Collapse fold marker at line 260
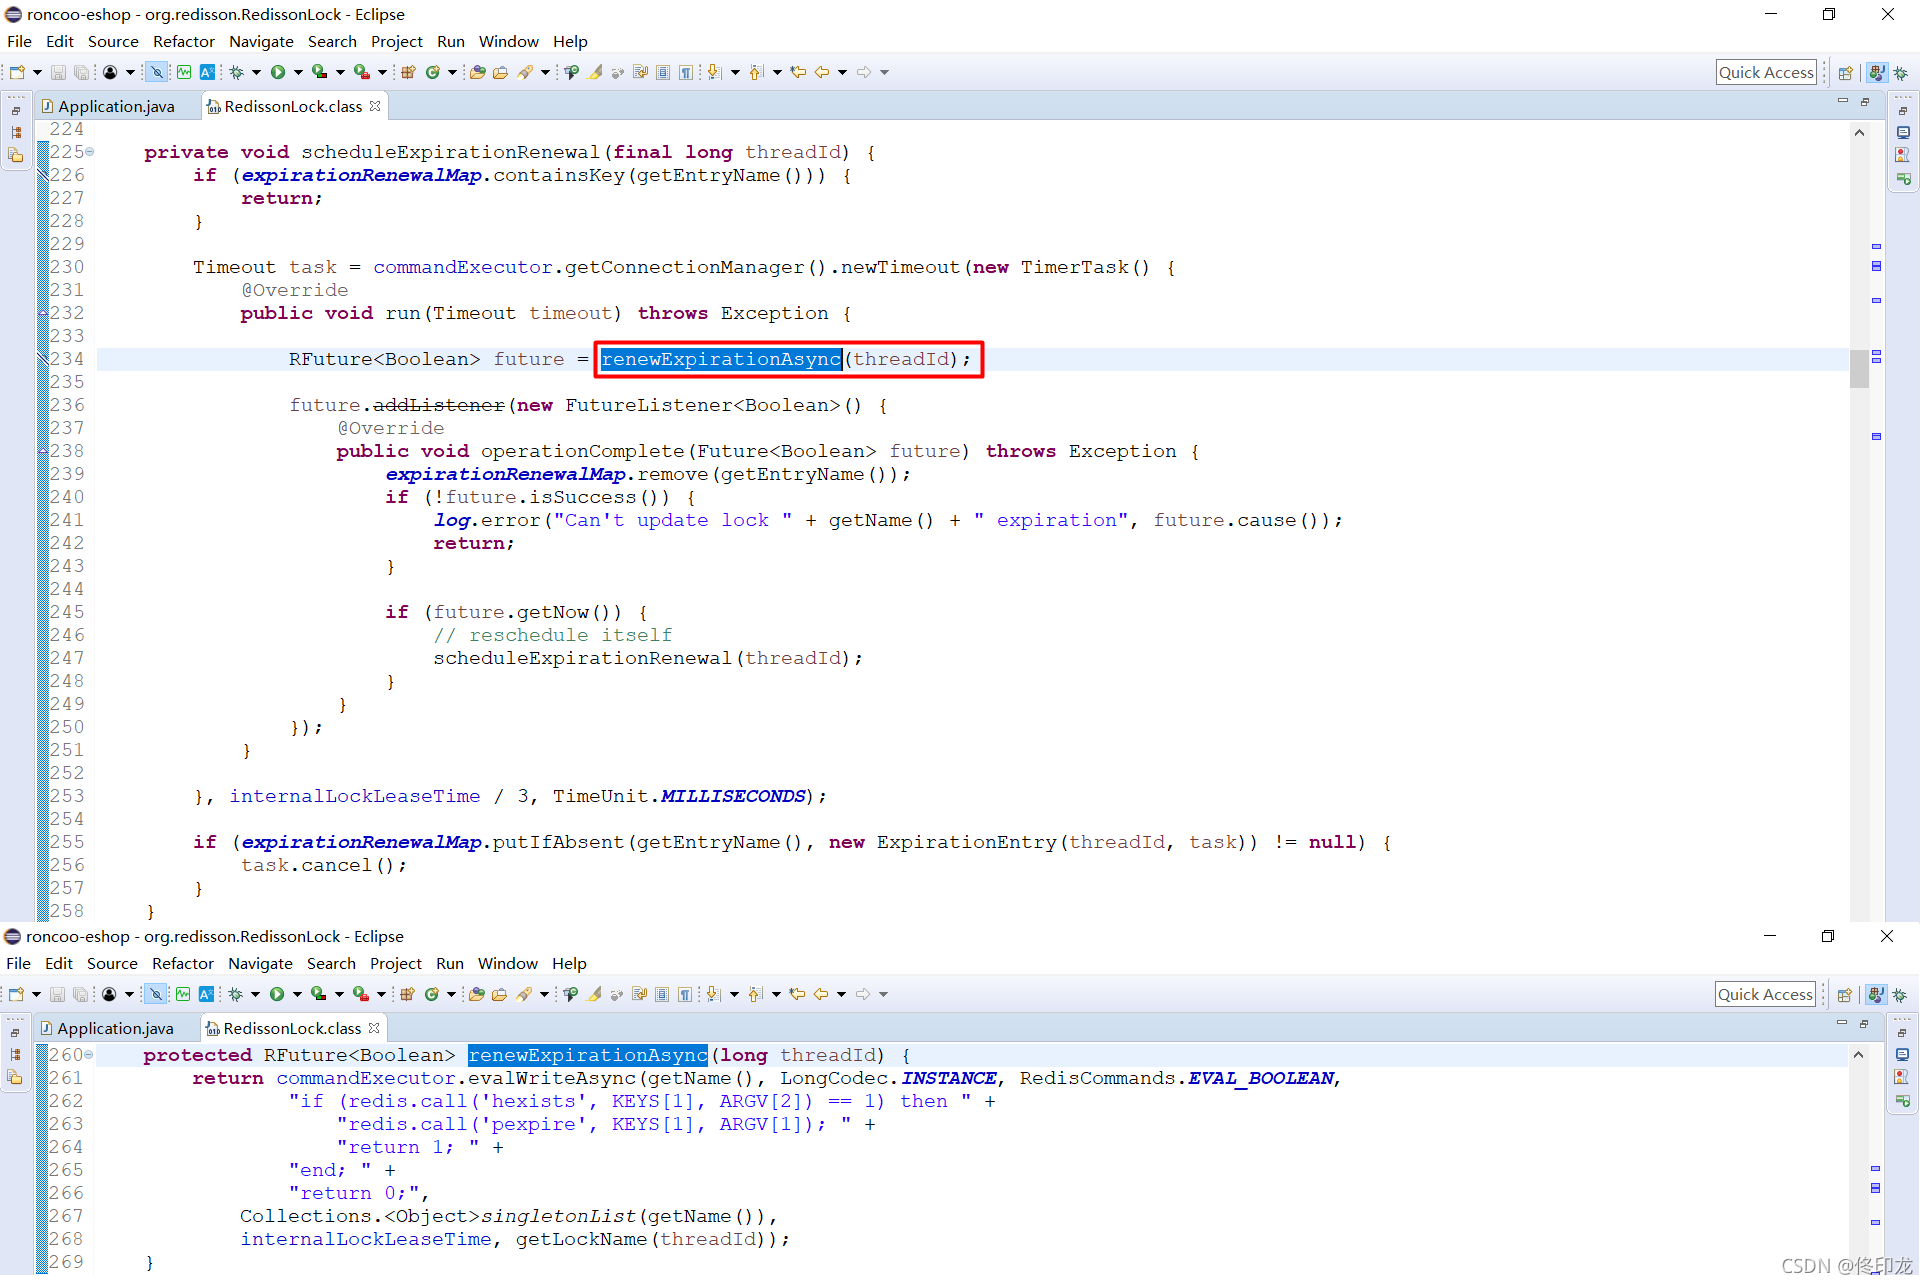The height and width of the screenshot is (1284, 1928). pyautogui.click(x=89, y=1055)
